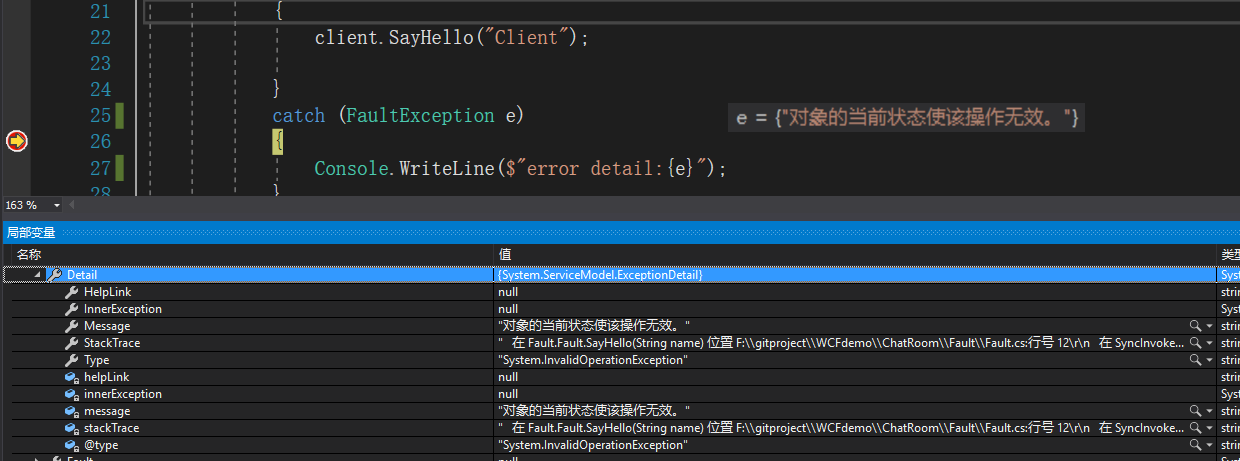Click the stackTrace field value cell
Image resolution: width=1240 pixels, height=461 pixels.
tap(840, 428)
